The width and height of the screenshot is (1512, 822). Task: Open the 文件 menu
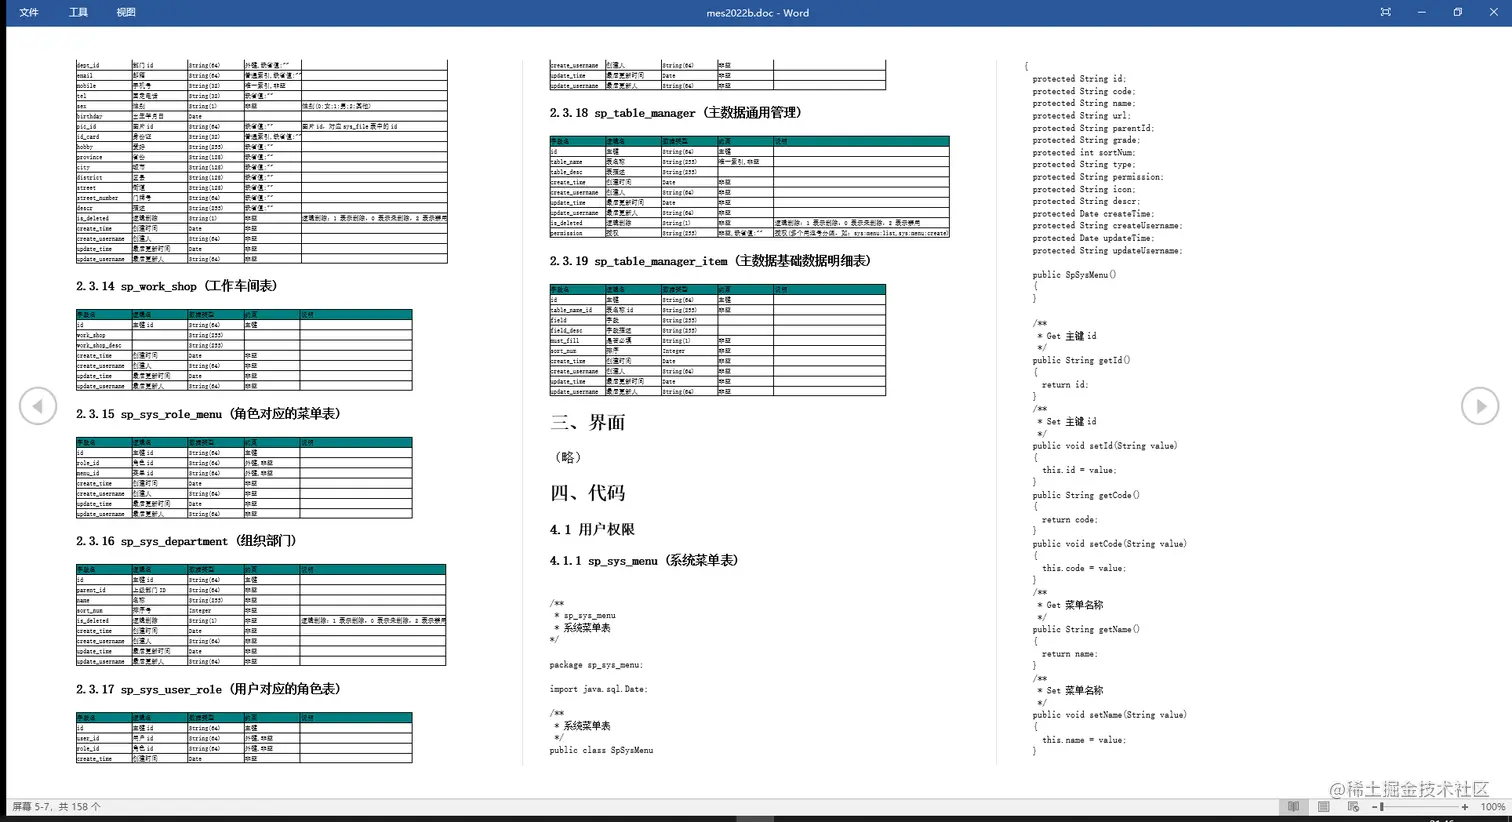[29, 12]
